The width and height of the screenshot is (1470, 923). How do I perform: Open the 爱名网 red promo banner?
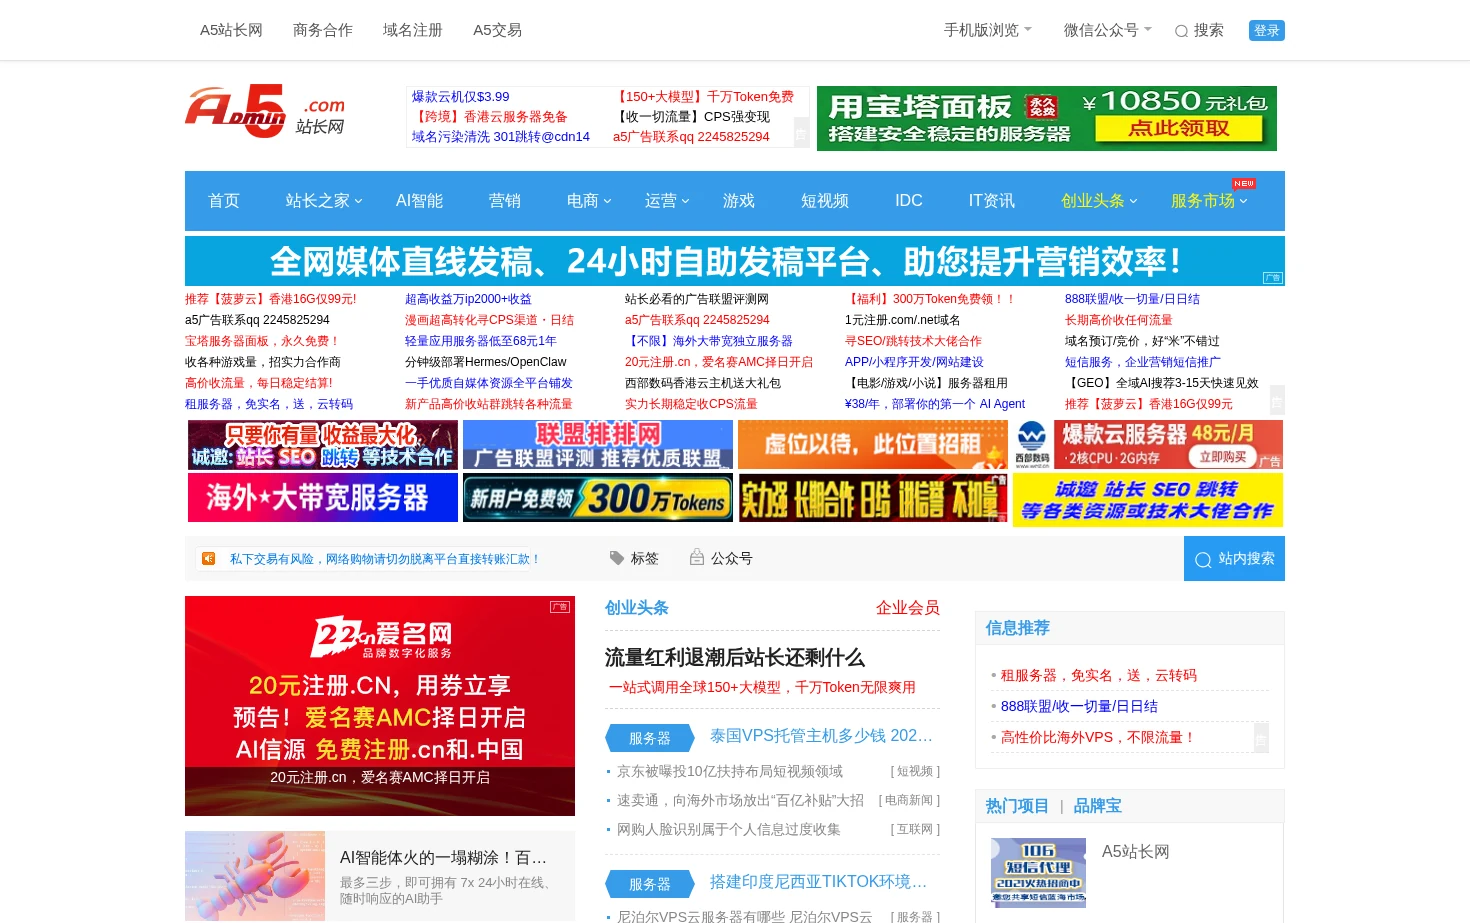(x=380, y=706)
